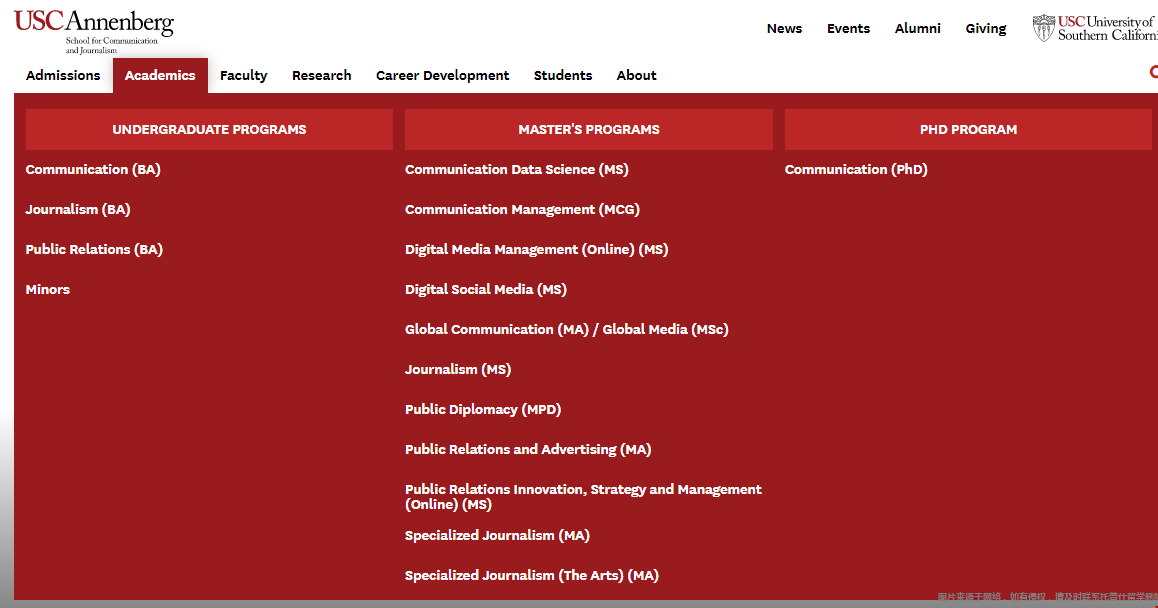Open the Students menu
Viewport: 1158px width, 608px height.
[x=563, y=75]
